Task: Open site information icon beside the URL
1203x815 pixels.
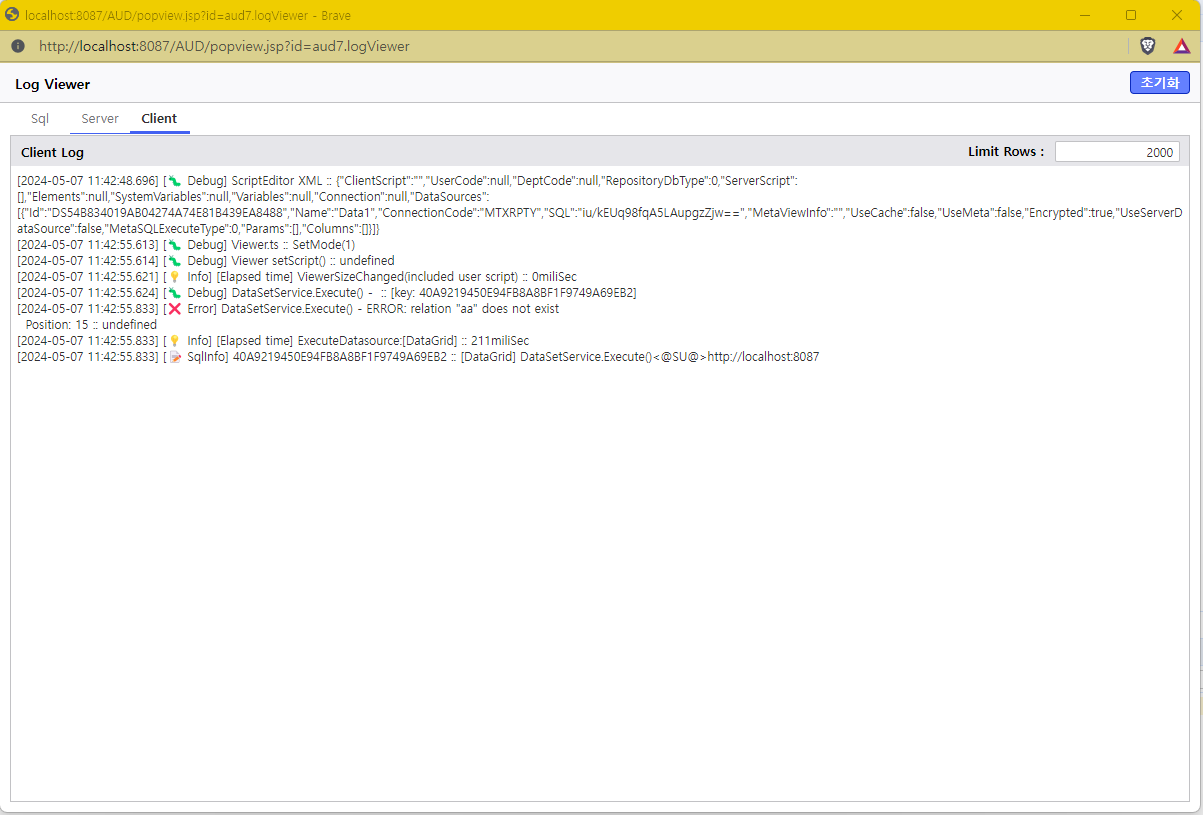Action: [18, 46]
